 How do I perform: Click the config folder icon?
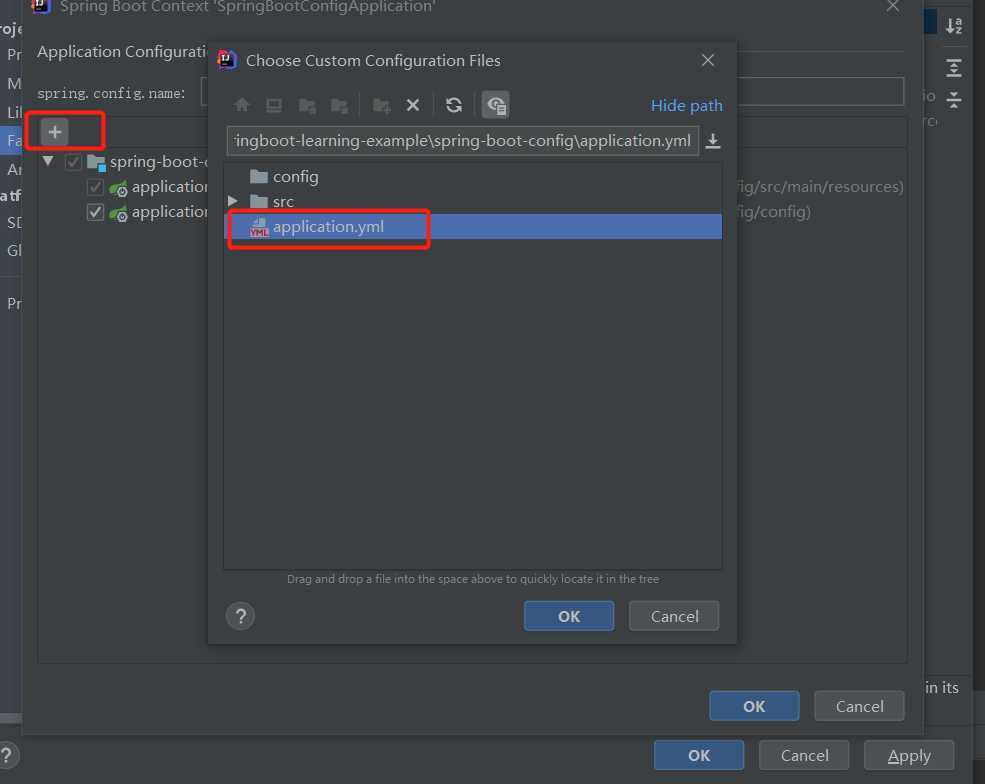[x=259, y=177]
